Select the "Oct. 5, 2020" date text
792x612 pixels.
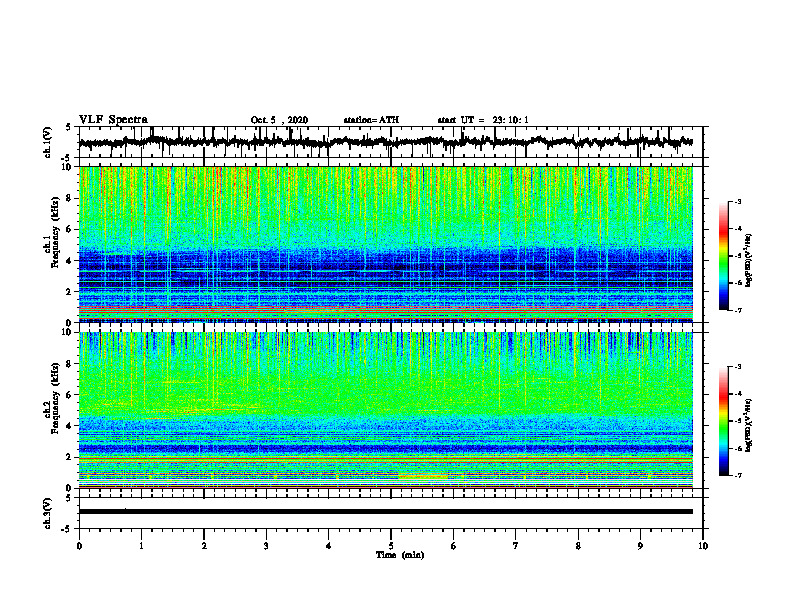tap(279, 120)
